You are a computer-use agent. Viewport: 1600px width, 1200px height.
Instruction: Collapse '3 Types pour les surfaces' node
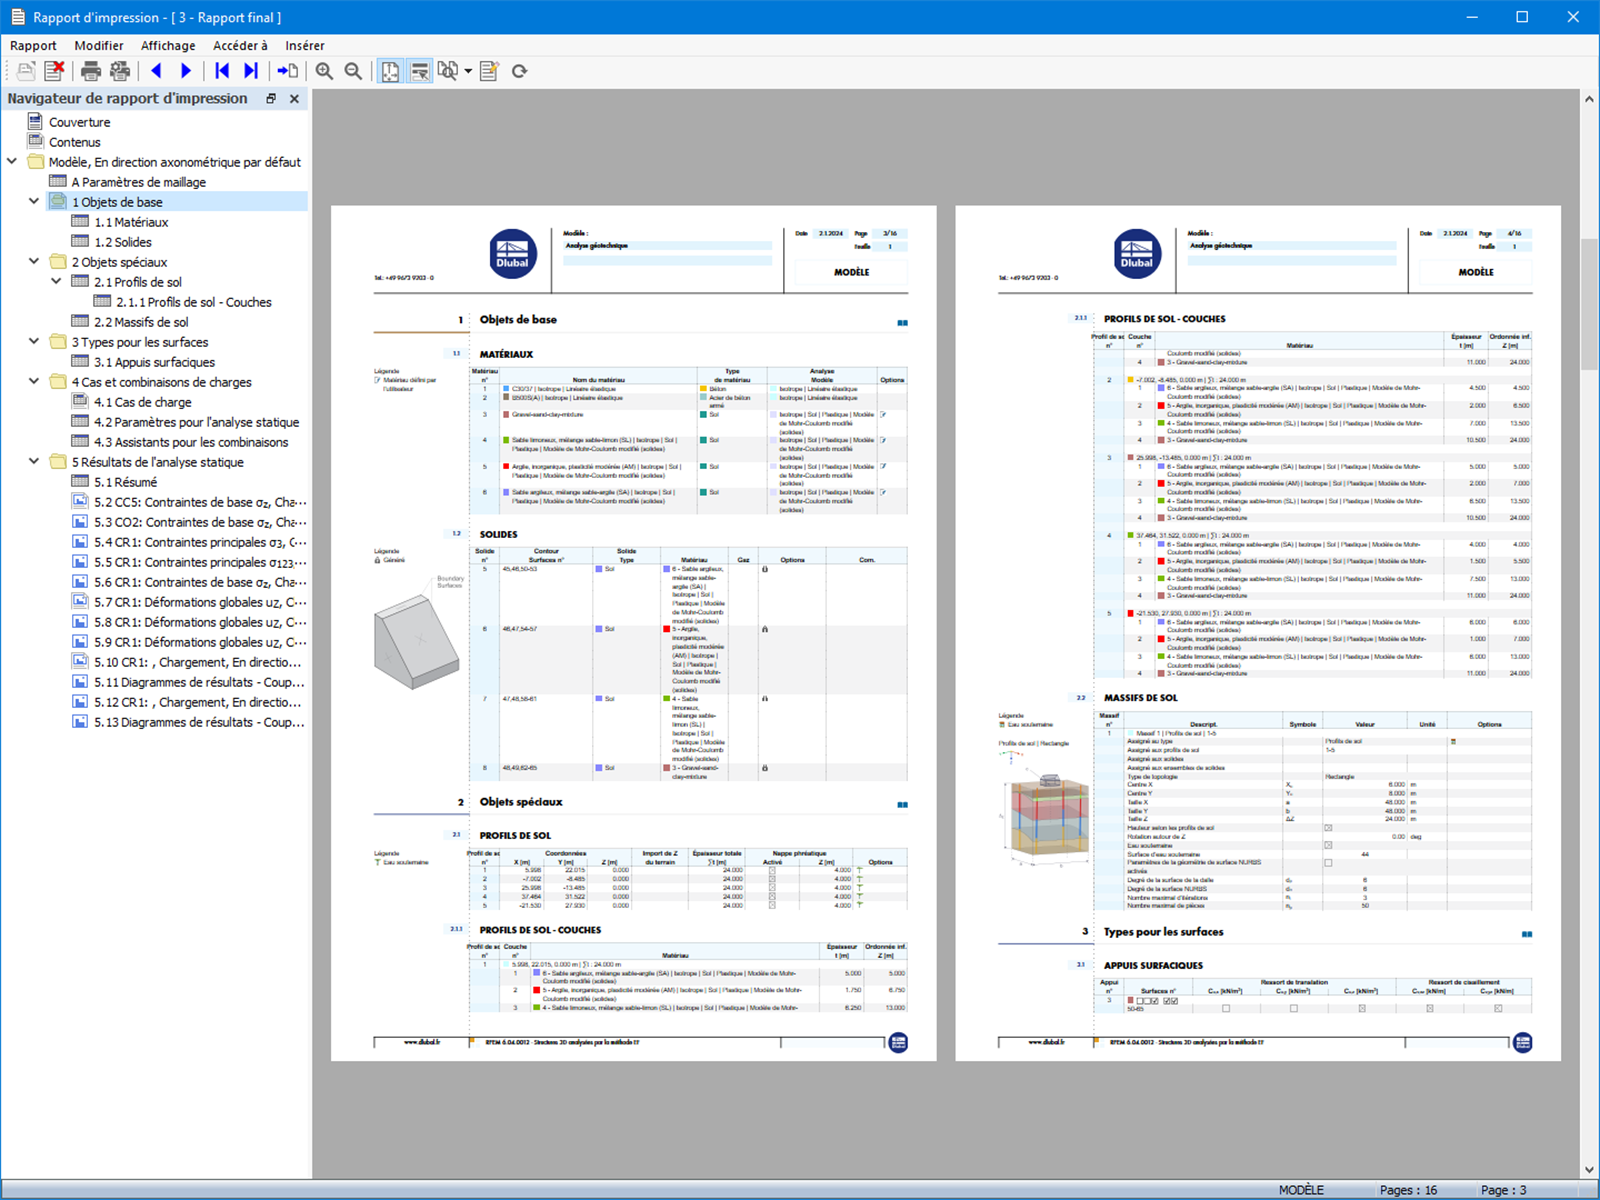[34, 341]
